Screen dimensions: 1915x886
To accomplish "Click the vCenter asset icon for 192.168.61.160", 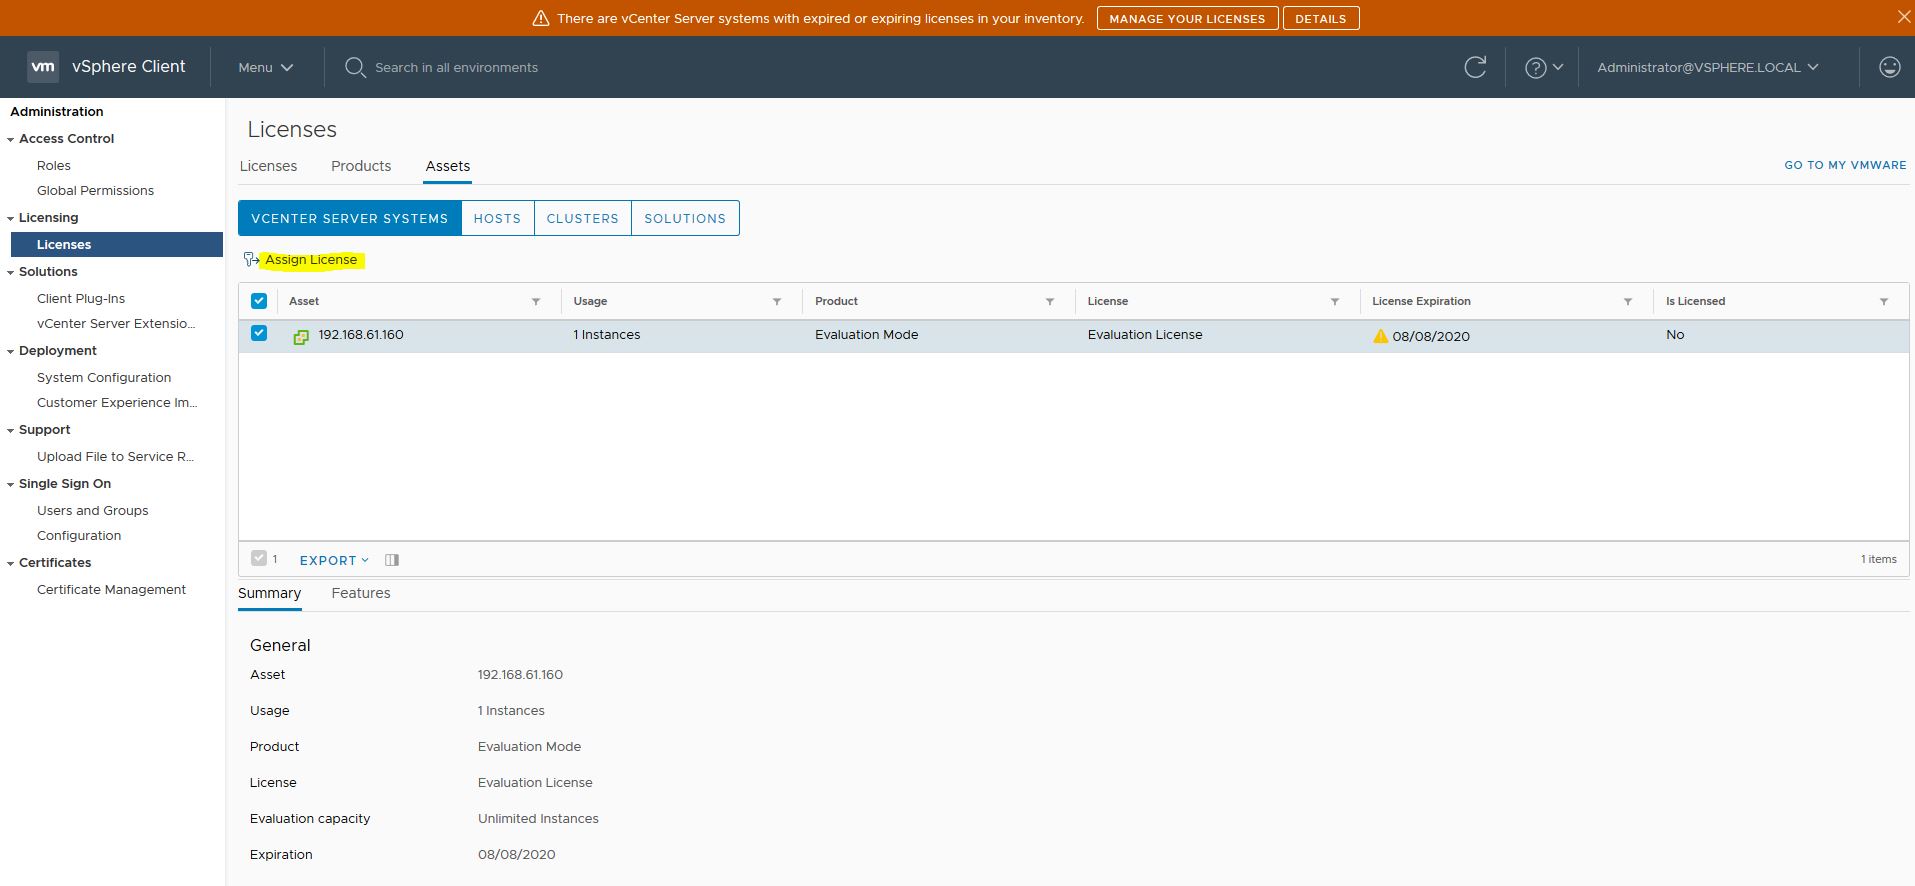I will (x=301, y=337).
